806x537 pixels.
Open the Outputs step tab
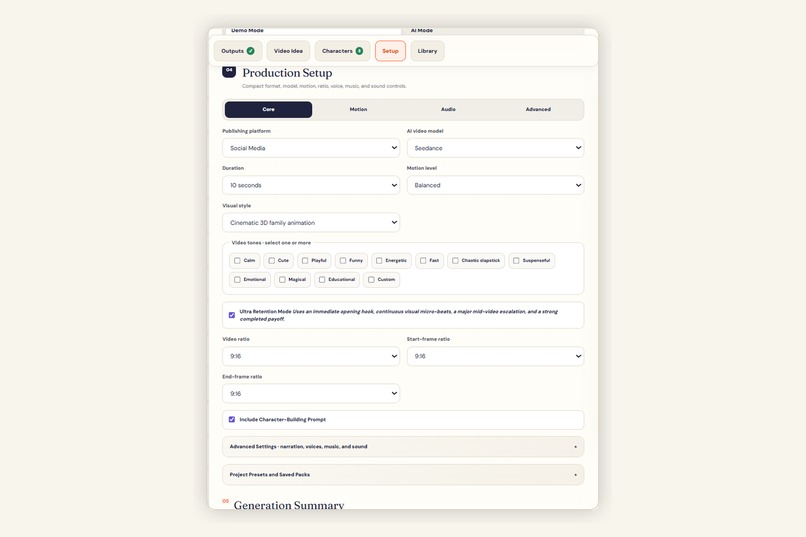click(x=238, y=51)
